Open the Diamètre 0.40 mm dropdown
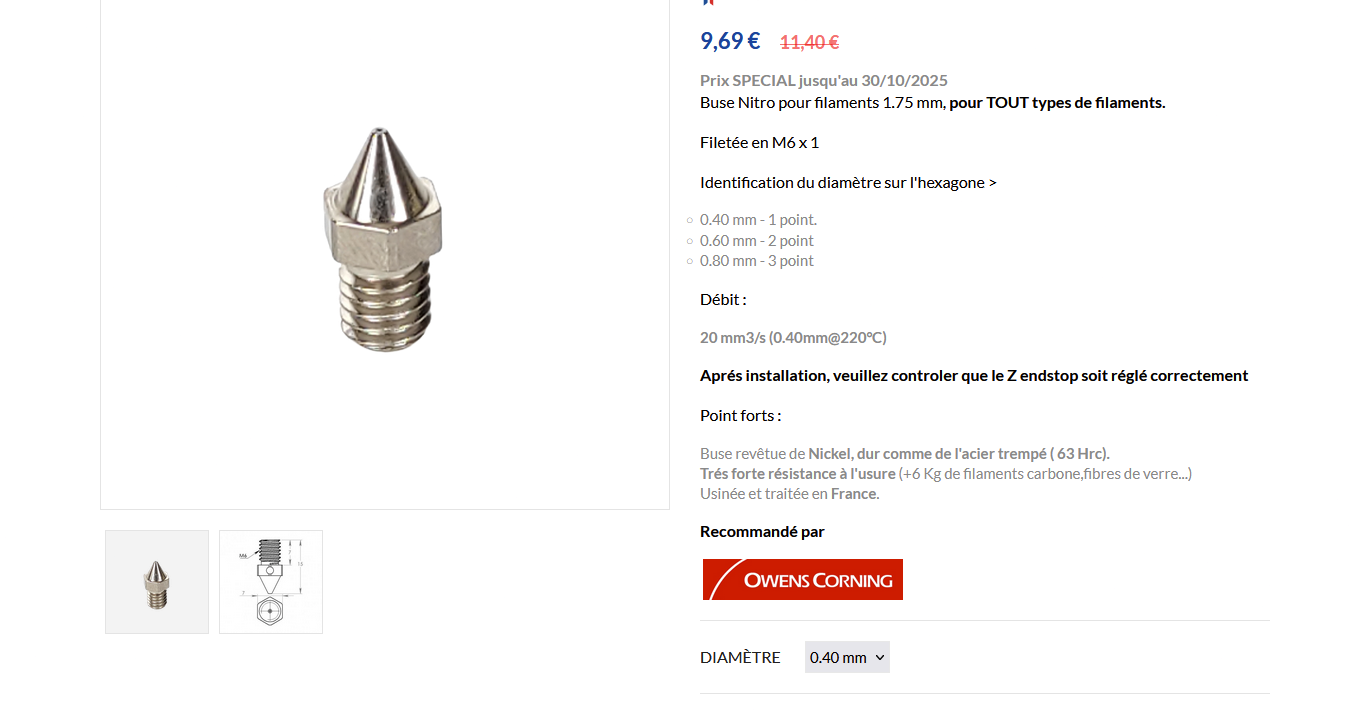This screenshot has height=718, width=1363. pyautogui.click(x=847, y=657)
